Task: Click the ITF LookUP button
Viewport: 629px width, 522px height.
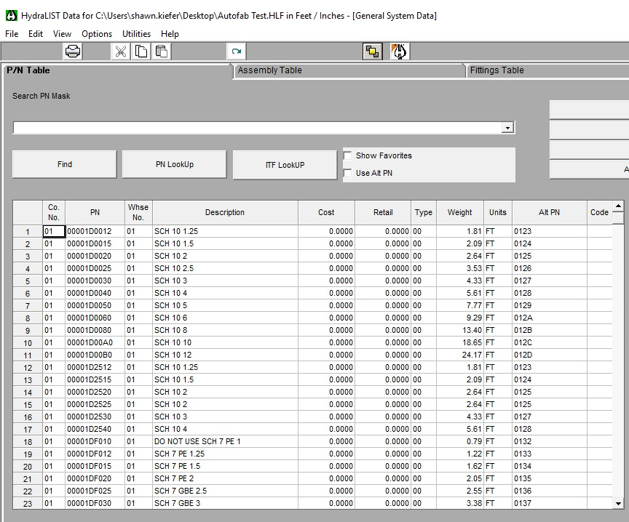Action: coord(285,165)
